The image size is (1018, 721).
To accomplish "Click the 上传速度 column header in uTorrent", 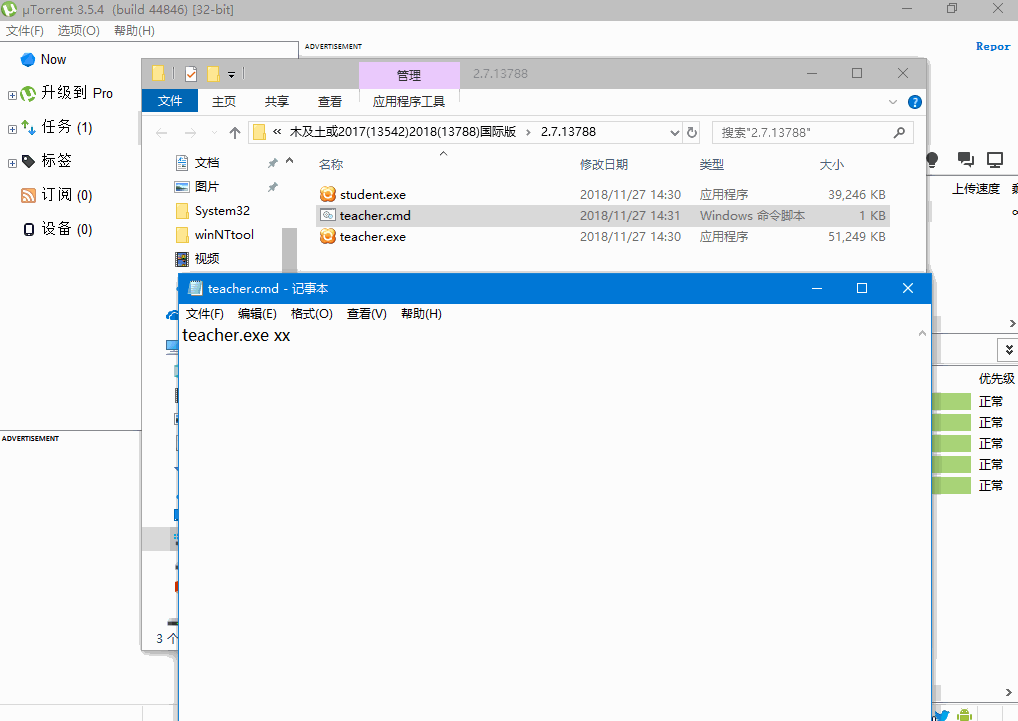I will [976, 189].
